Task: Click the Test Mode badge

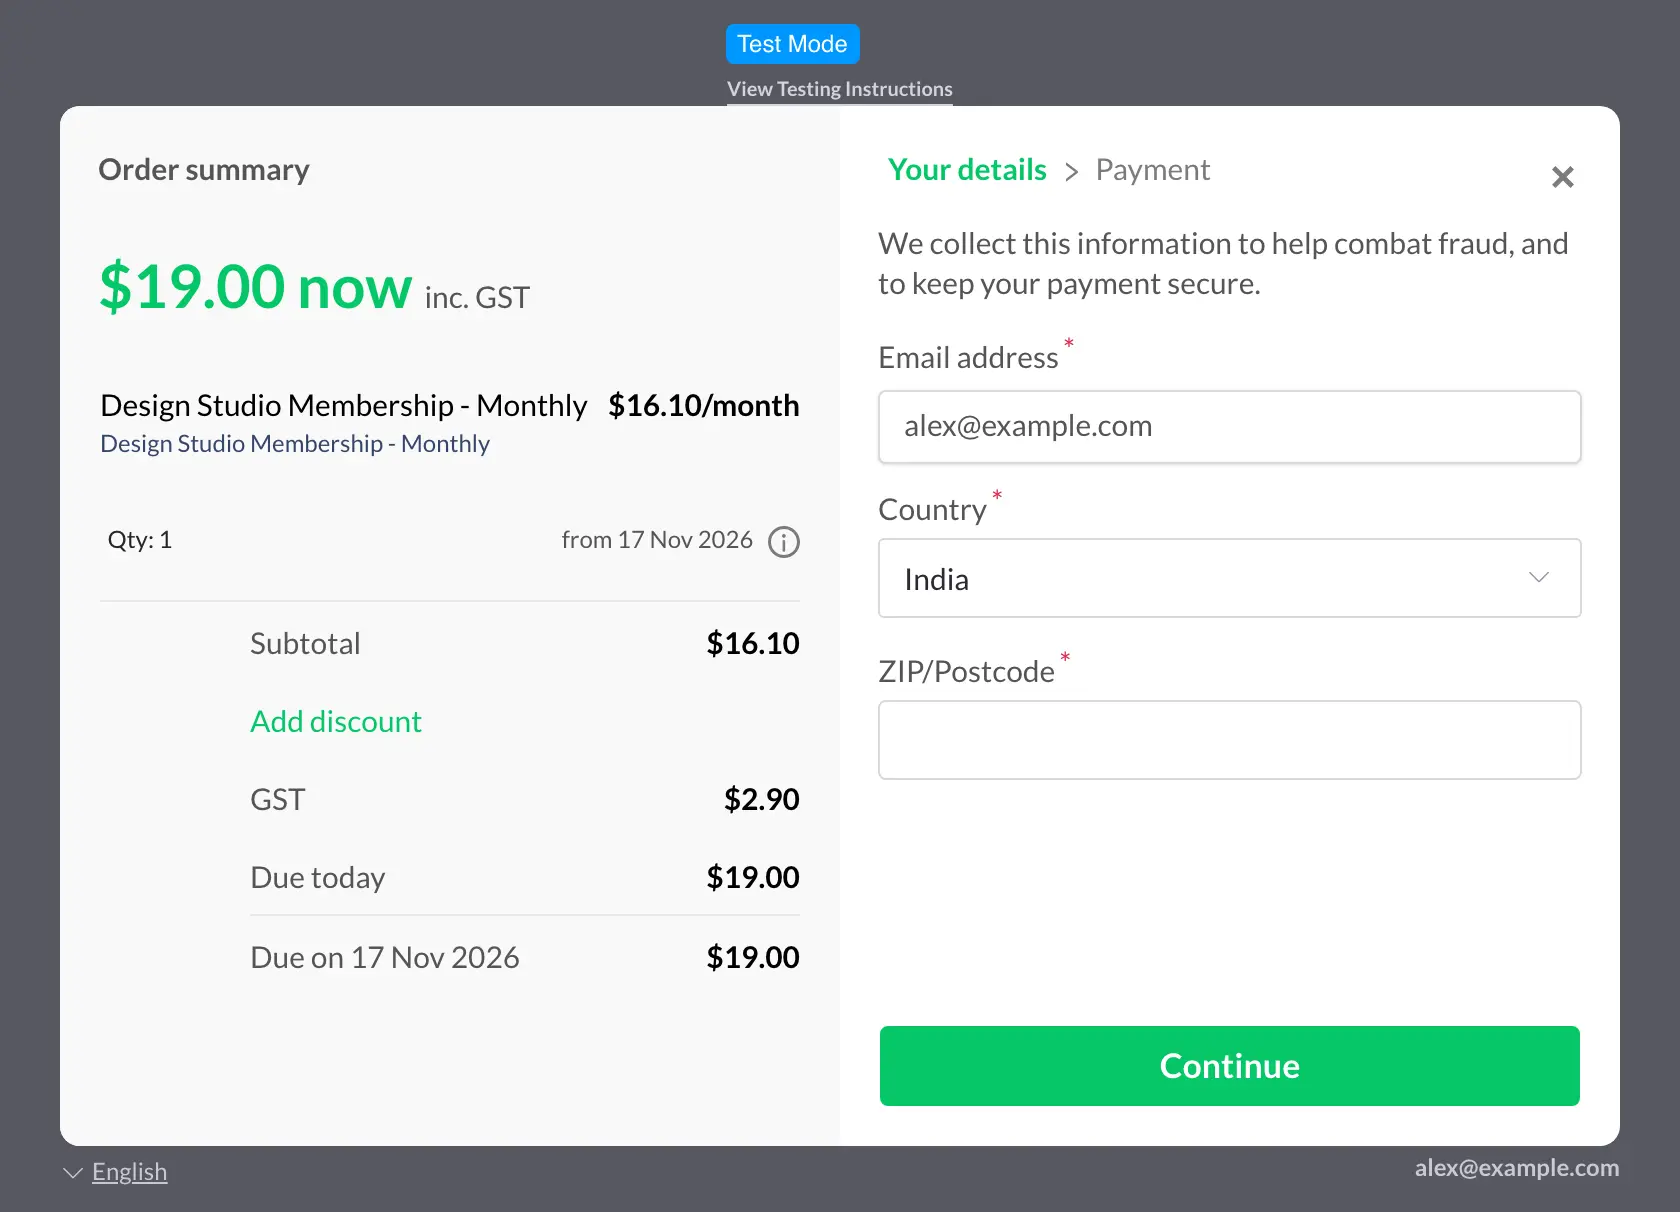Action: pos(792,44)
